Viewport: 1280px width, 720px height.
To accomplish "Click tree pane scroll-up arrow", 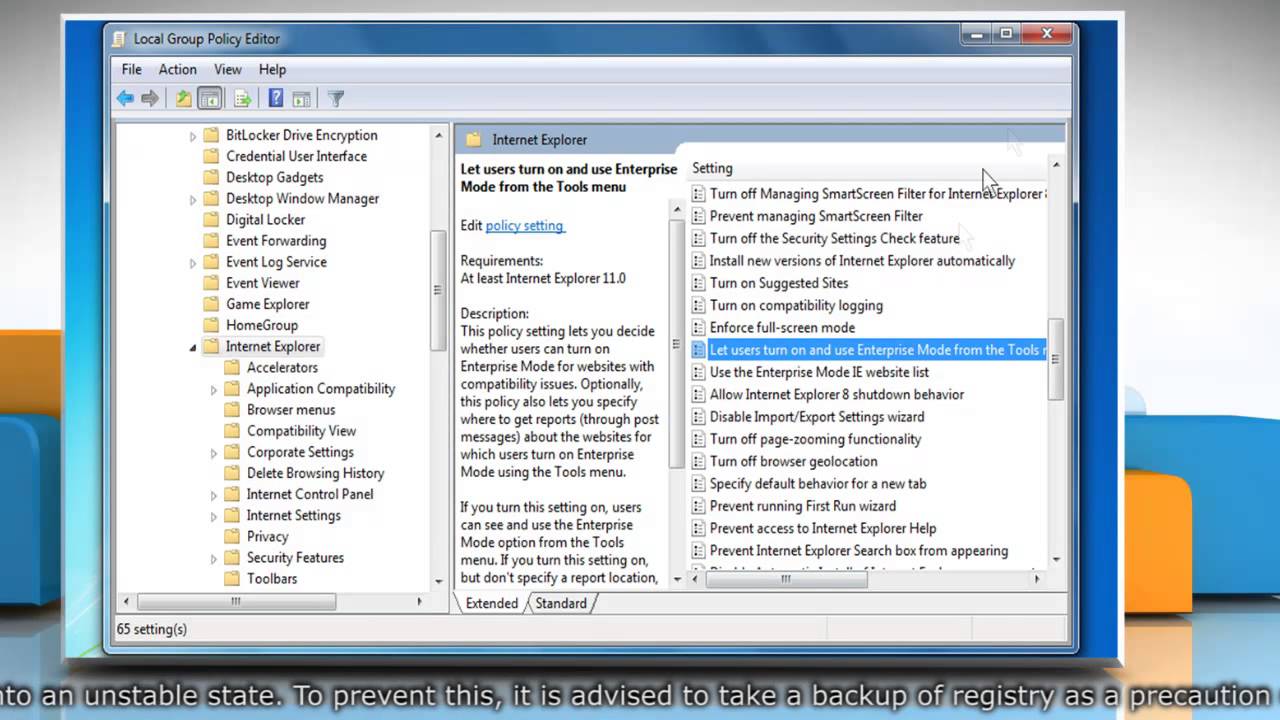I will coord(438,133).
